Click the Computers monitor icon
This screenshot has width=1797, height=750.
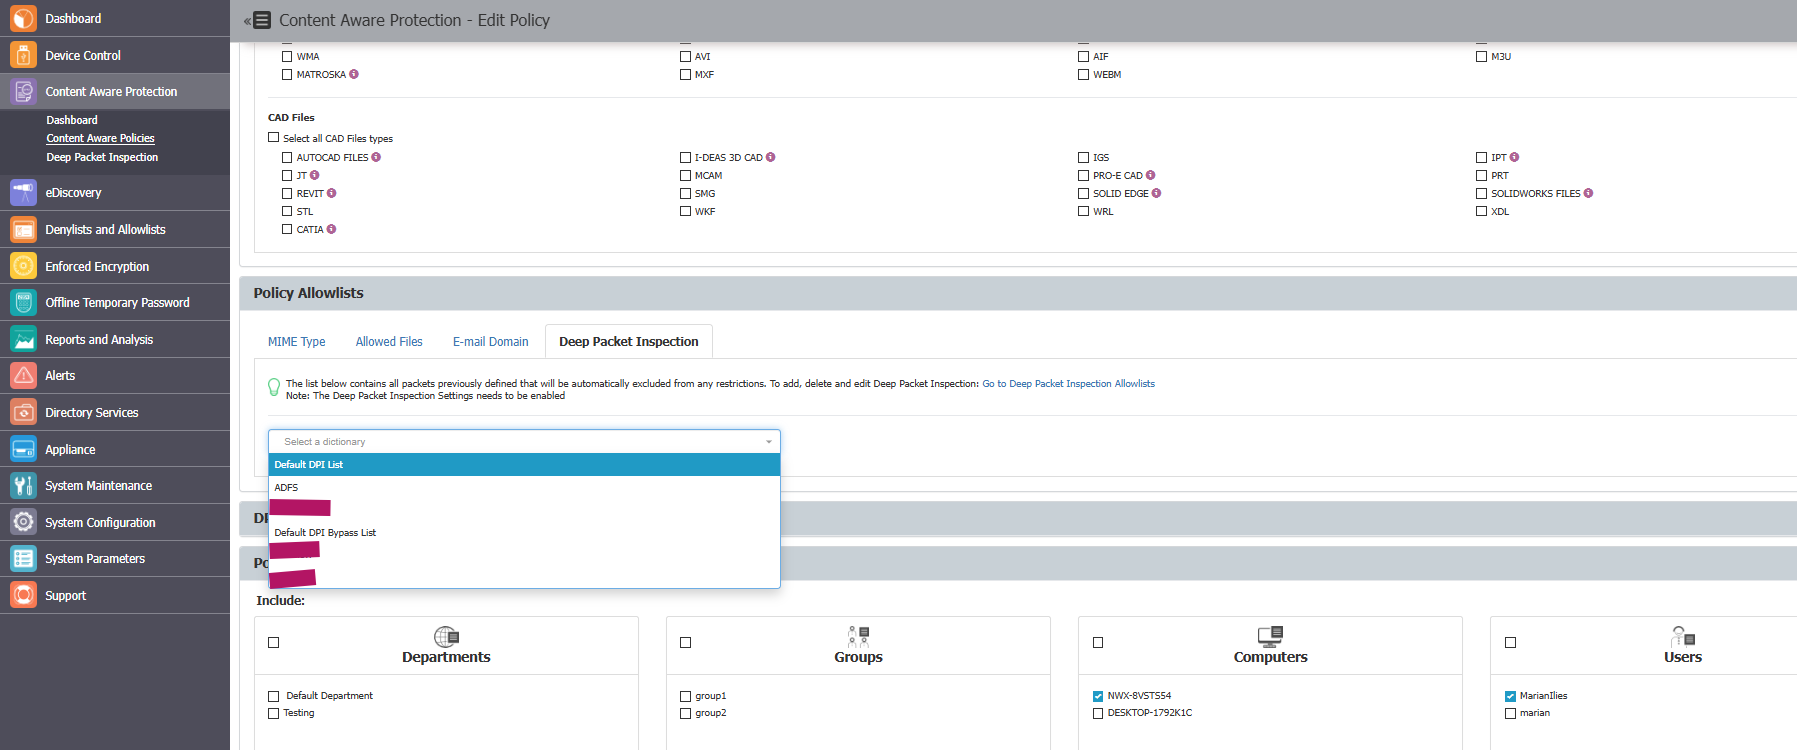point(1270,636)
